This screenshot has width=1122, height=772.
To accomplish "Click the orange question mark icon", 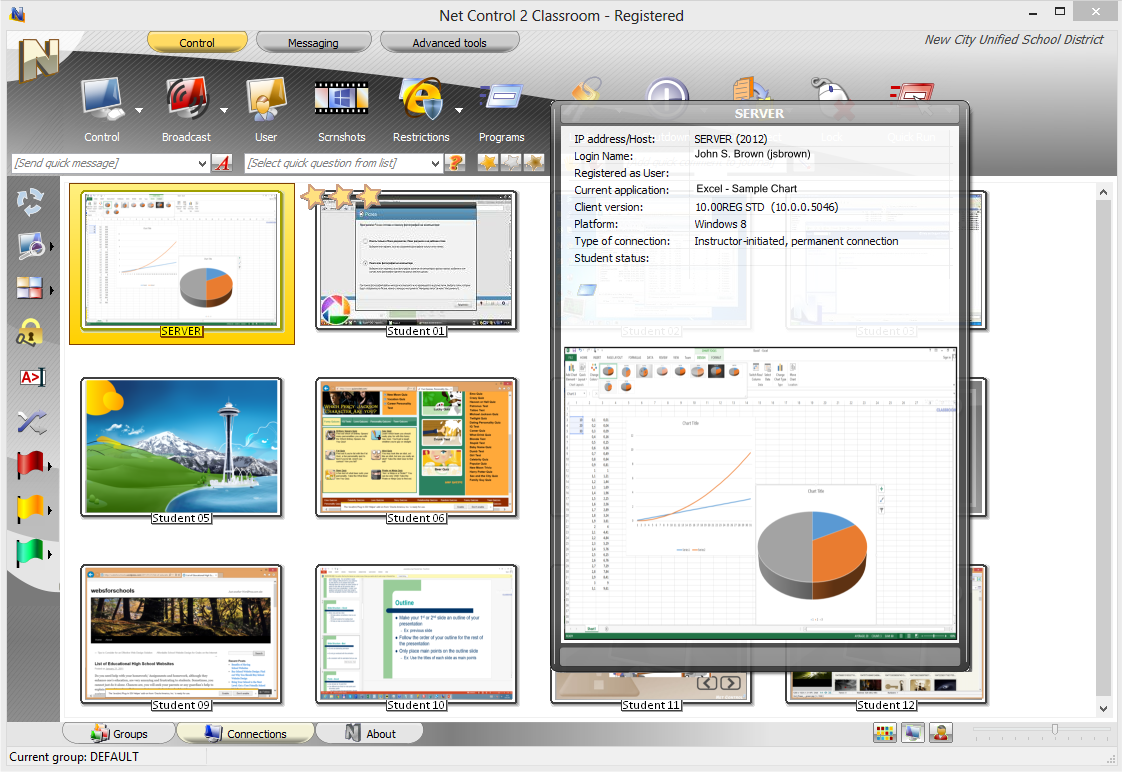I will pos(456,163).
